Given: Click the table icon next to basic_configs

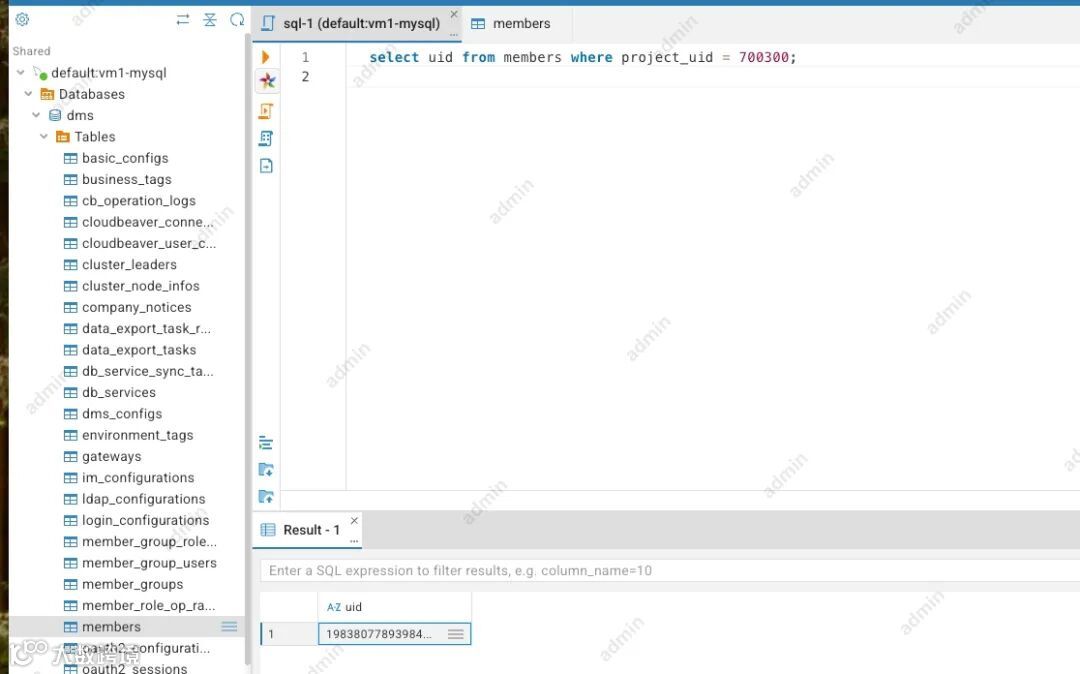Looking at the screenshot, I should [x=70, y=158].
